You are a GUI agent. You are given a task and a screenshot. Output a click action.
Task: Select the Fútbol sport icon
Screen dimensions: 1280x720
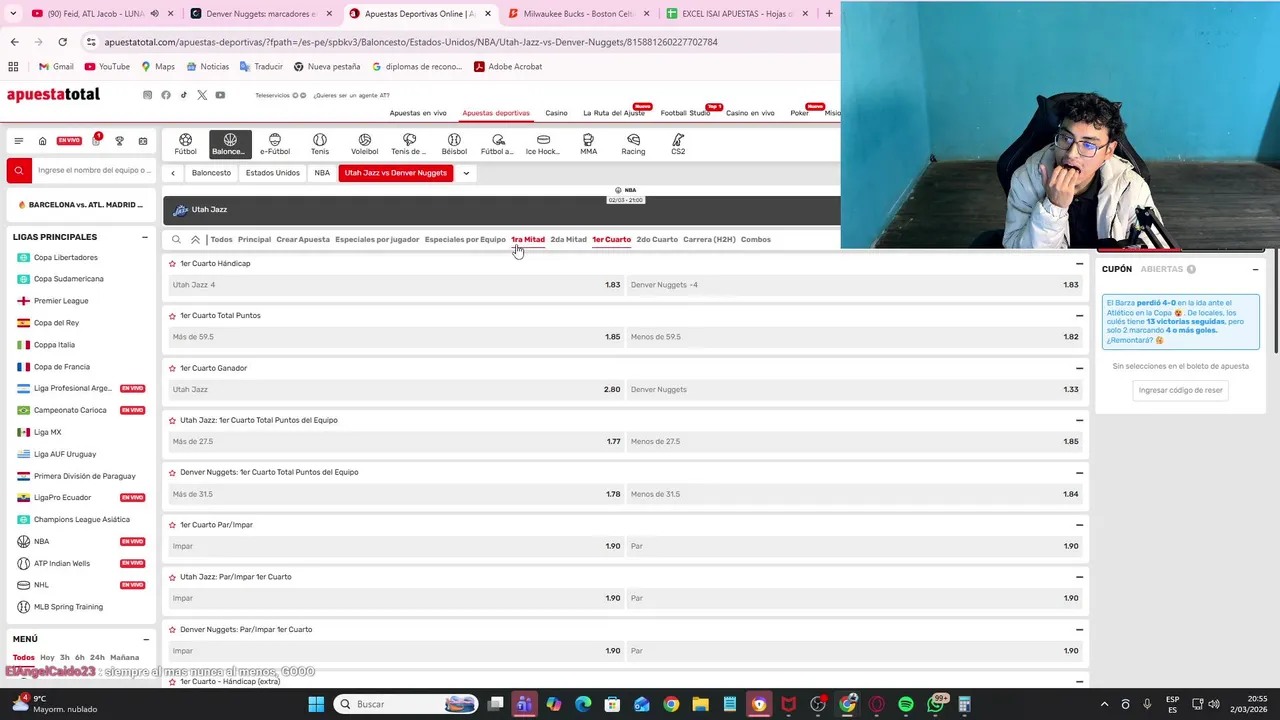pyautogui.click(x=185, y=144)
